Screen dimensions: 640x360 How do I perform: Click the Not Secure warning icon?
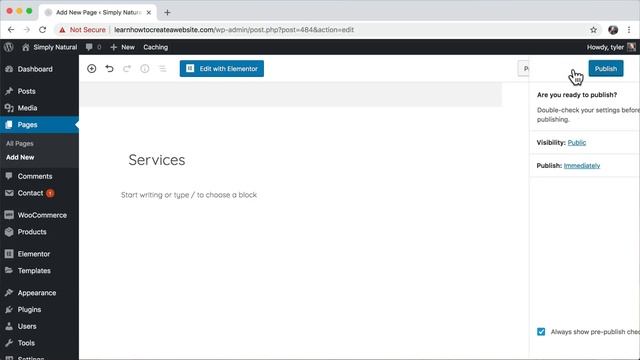pos(62,30)
